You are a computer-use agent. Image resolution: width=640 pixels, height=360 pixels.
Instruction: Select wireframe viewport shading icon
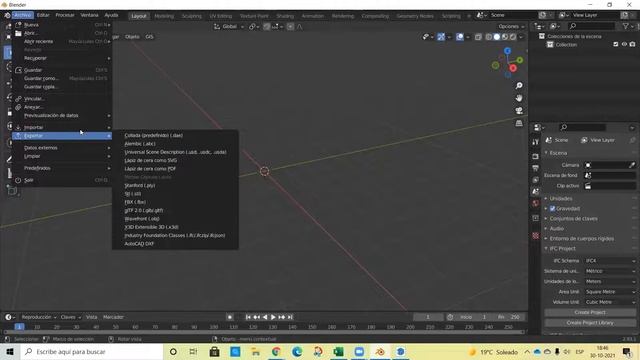click(489, 37)
